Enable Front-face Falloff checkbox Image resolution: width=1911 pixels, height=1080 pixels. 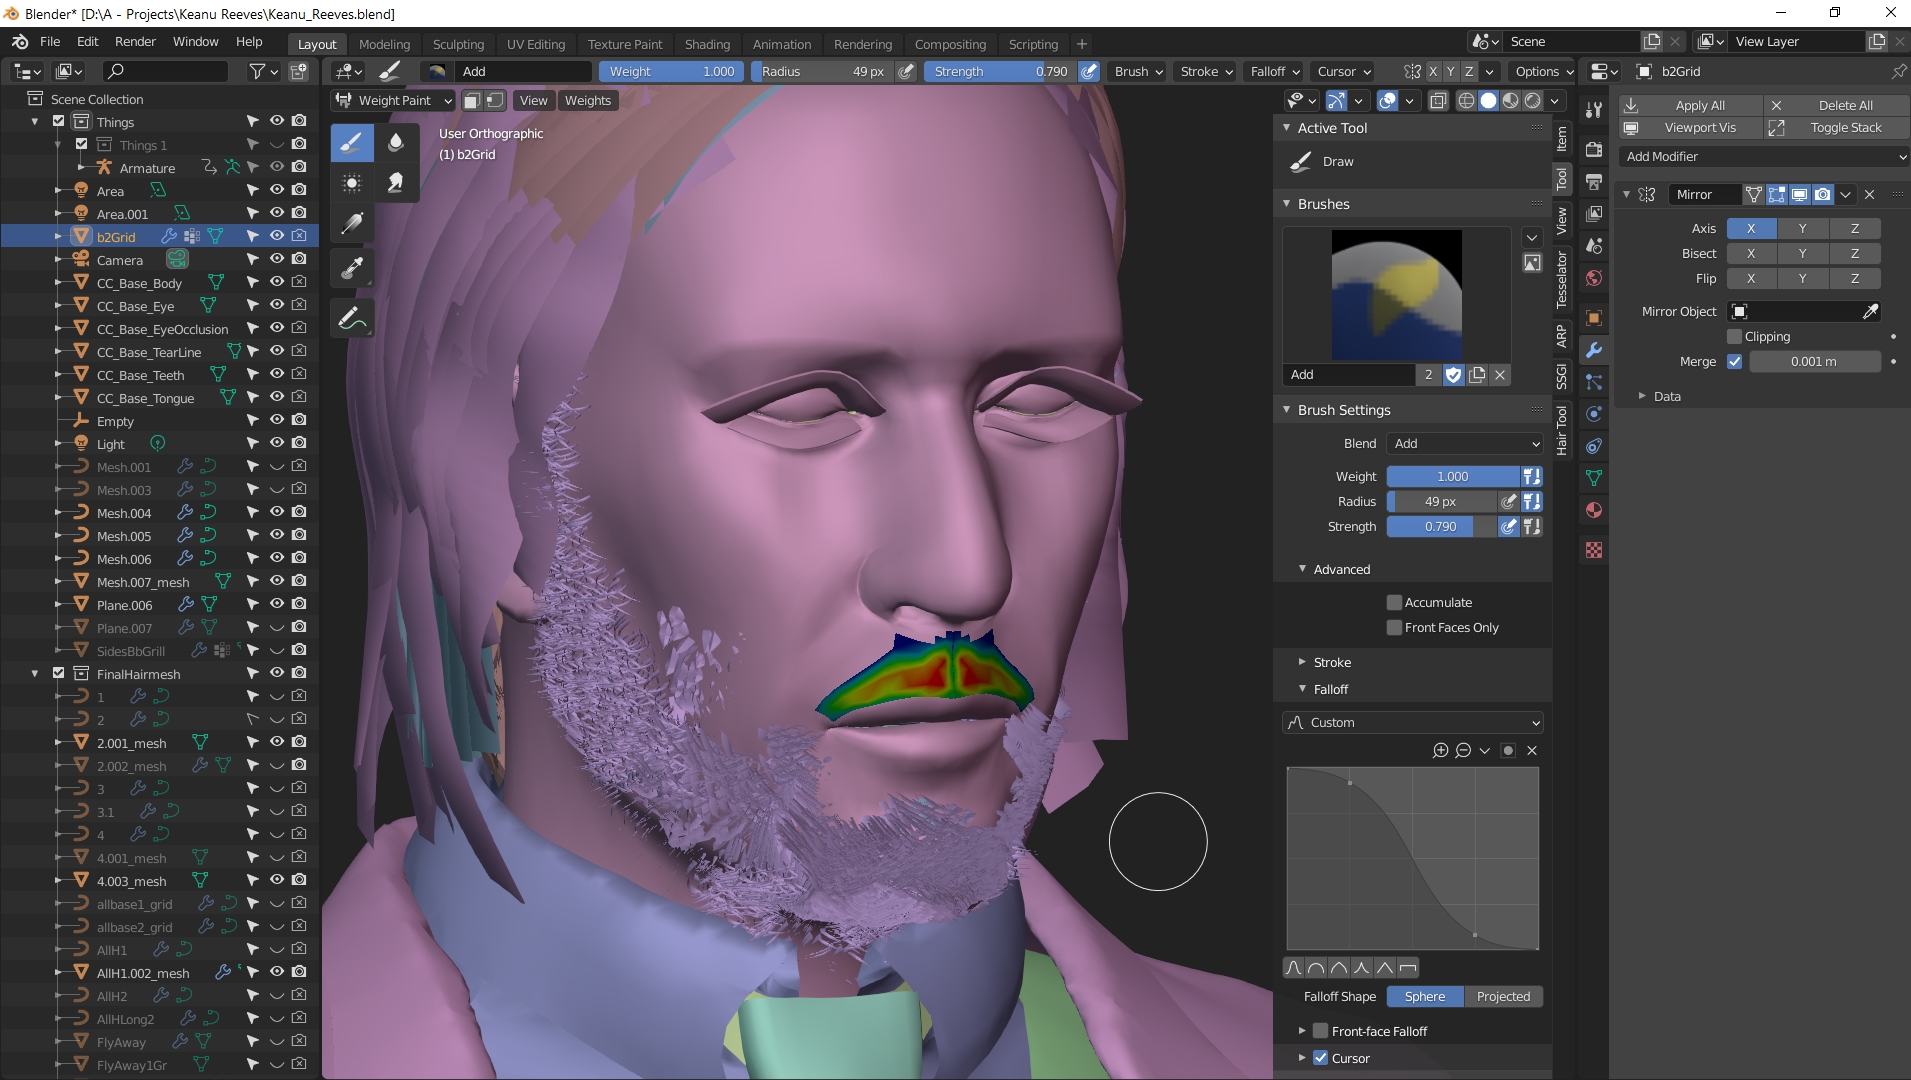coord(1321,1031)
